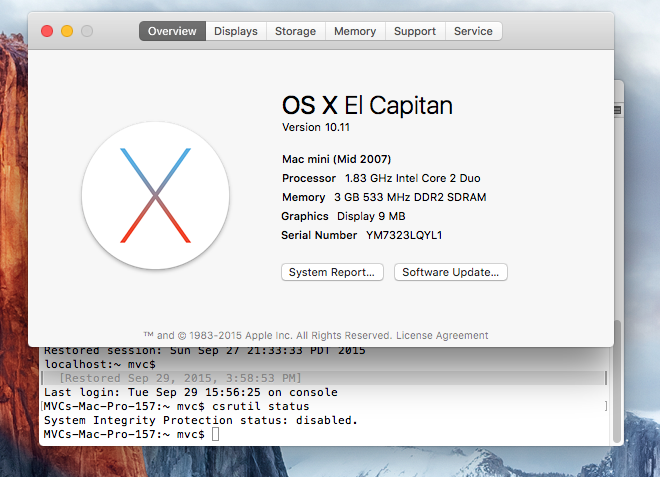
Task: Click the Terminal cursor at the prompt
Action: point(216,434)
